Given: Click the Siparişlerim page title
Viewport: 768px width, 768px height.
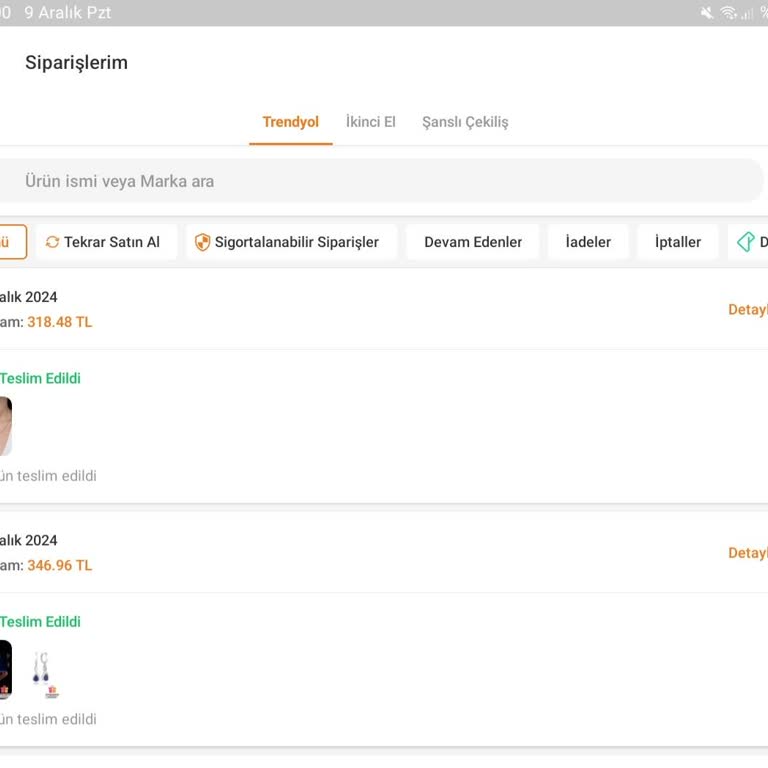Looking at the screenshot, I should click(x=76, y=63).
